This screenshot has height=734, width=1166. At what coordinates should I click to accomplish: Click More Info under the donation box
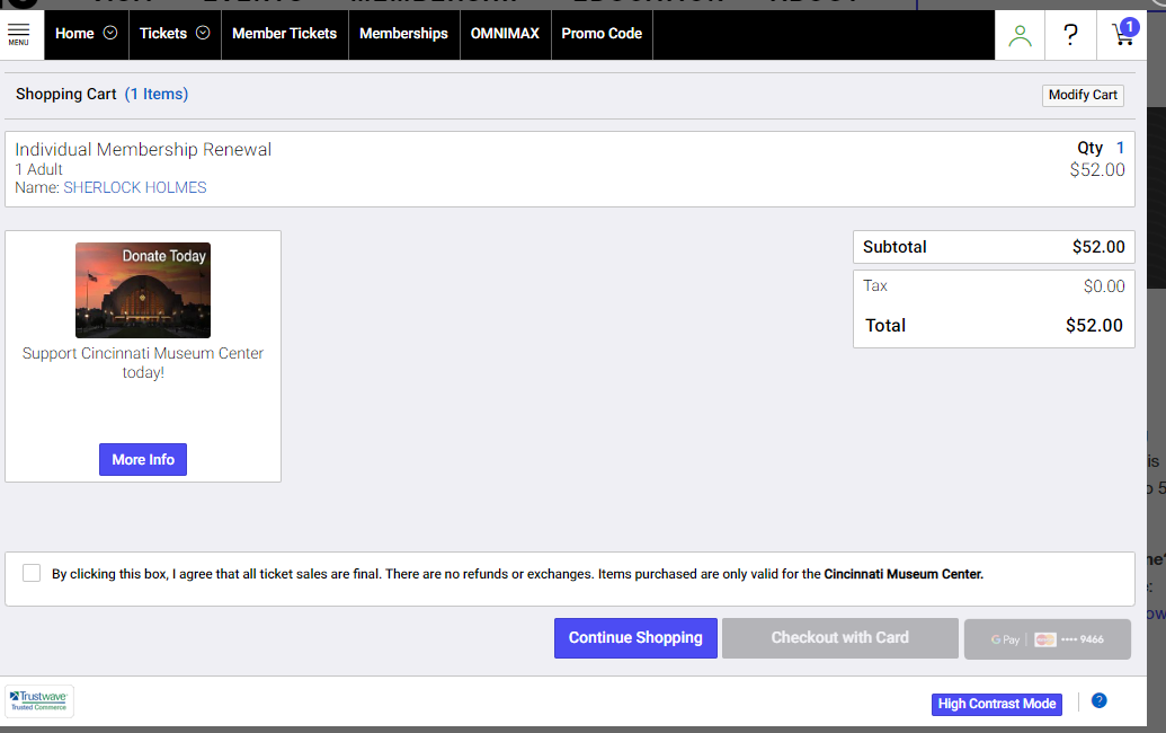point(143,460)
